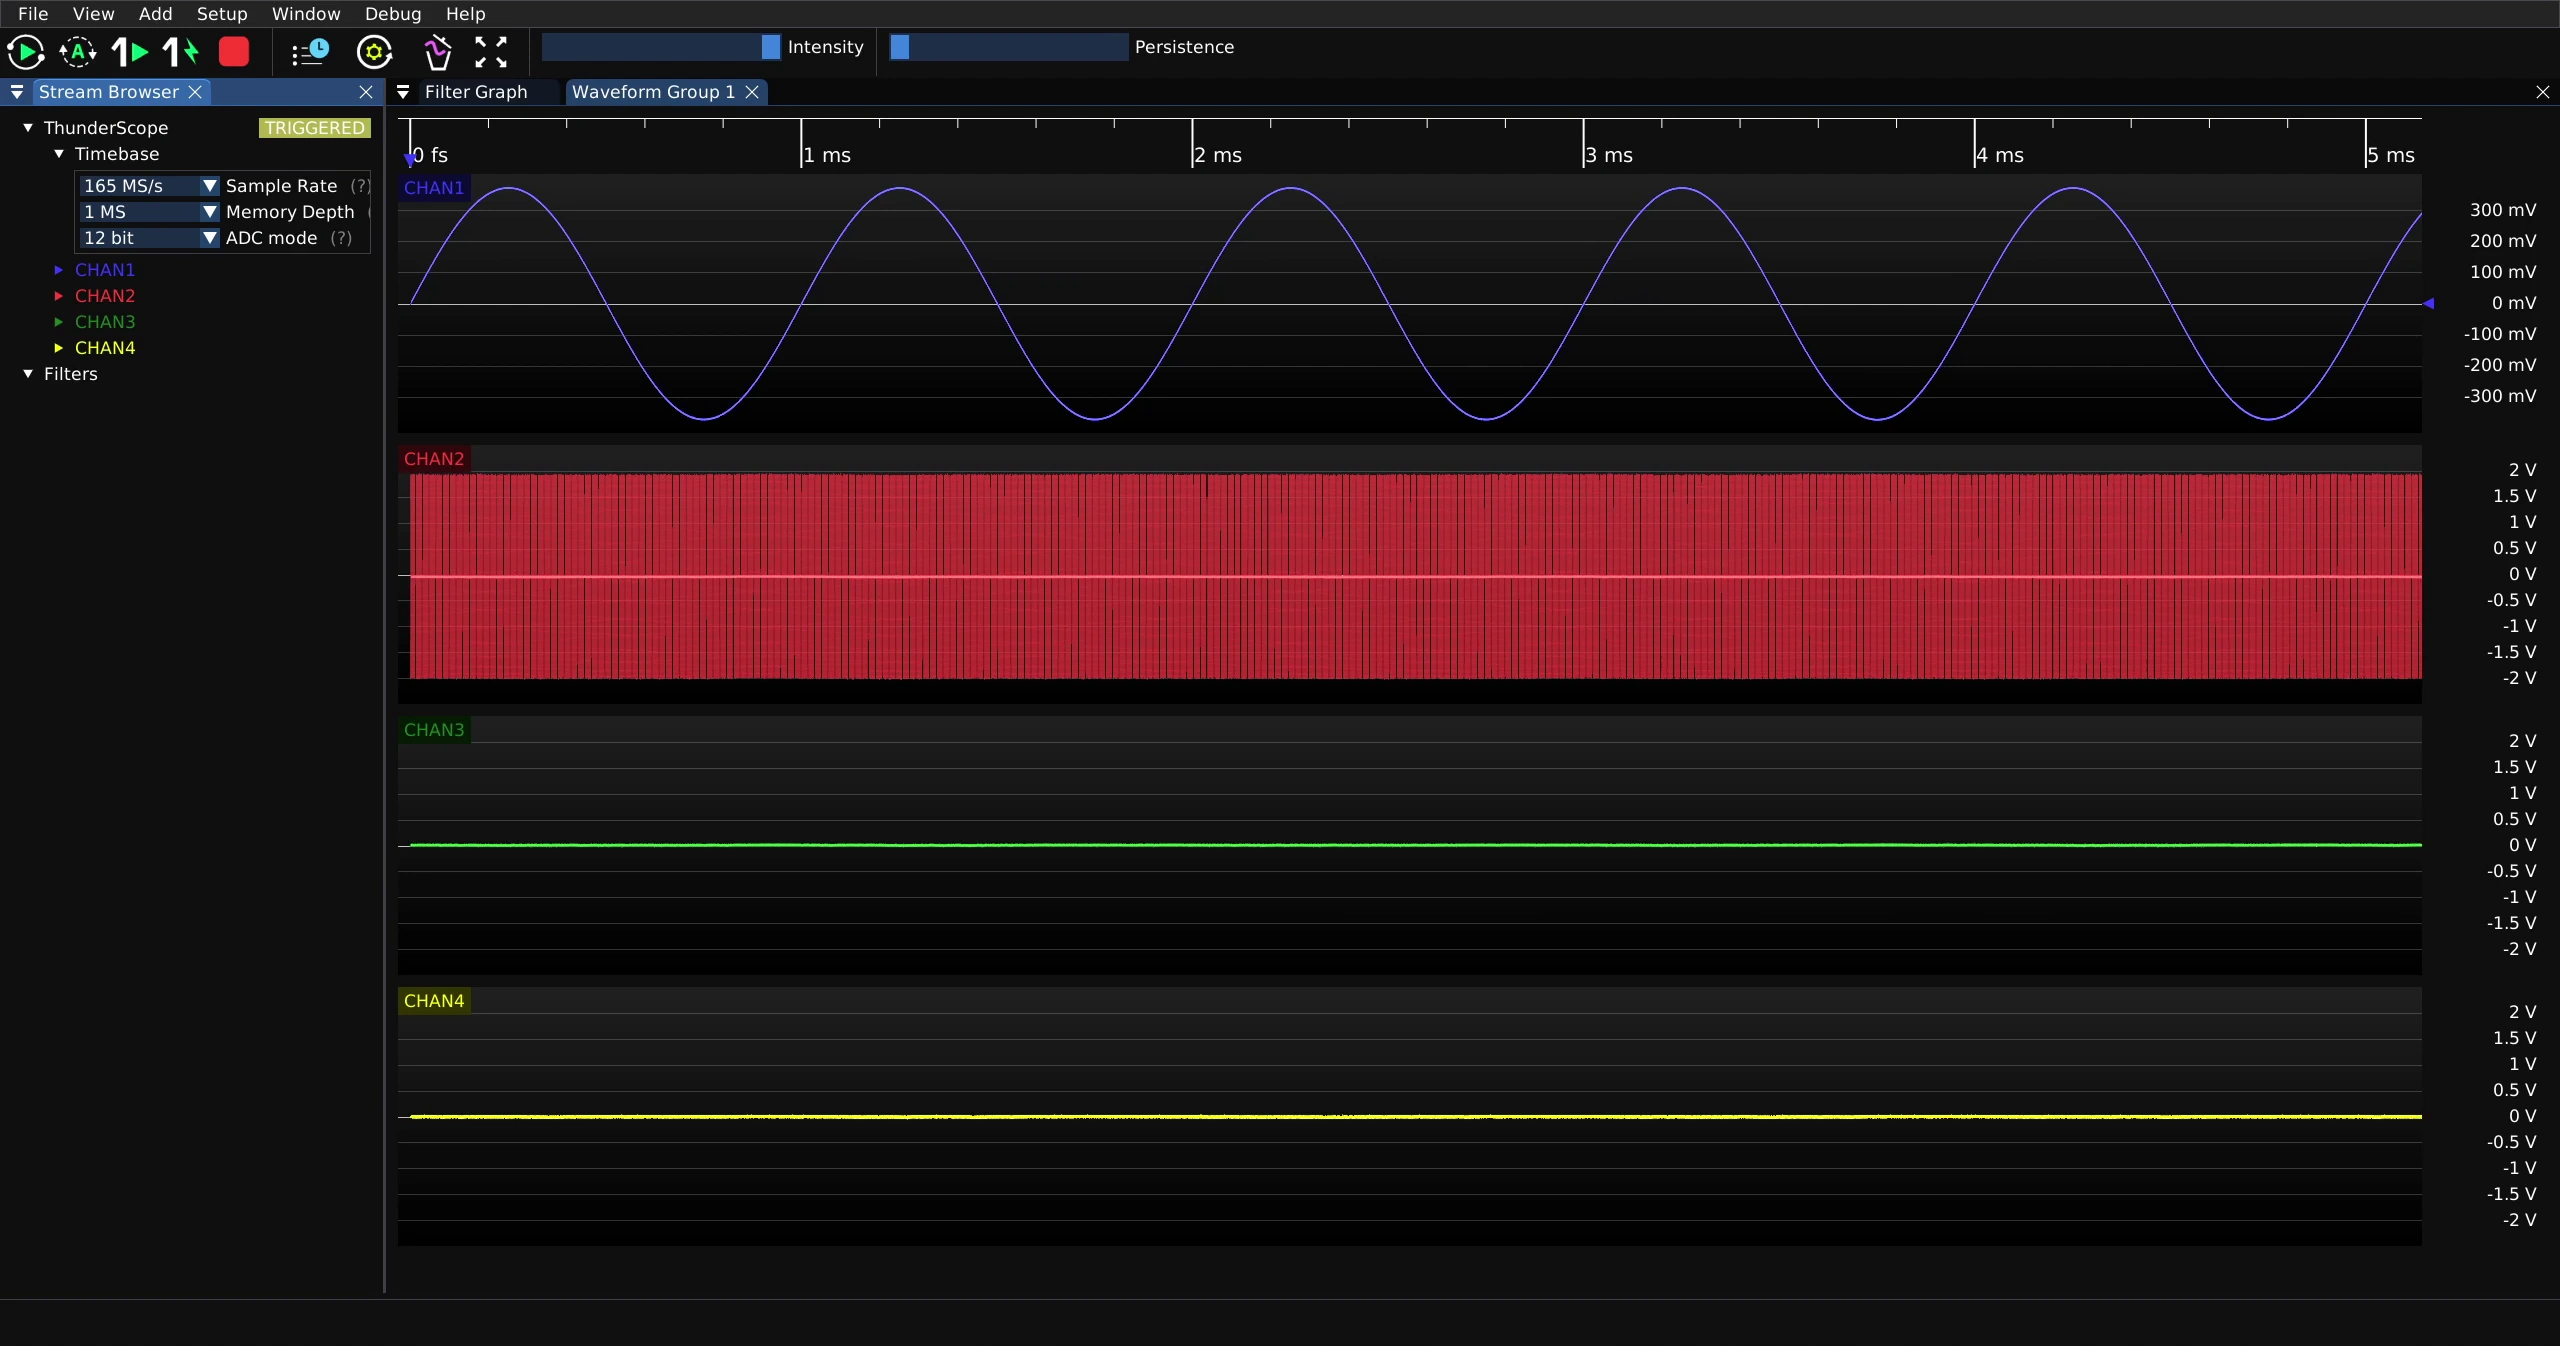Expand the CHAN2 tree item
2560x1346 pixels.
pos(59,296)
